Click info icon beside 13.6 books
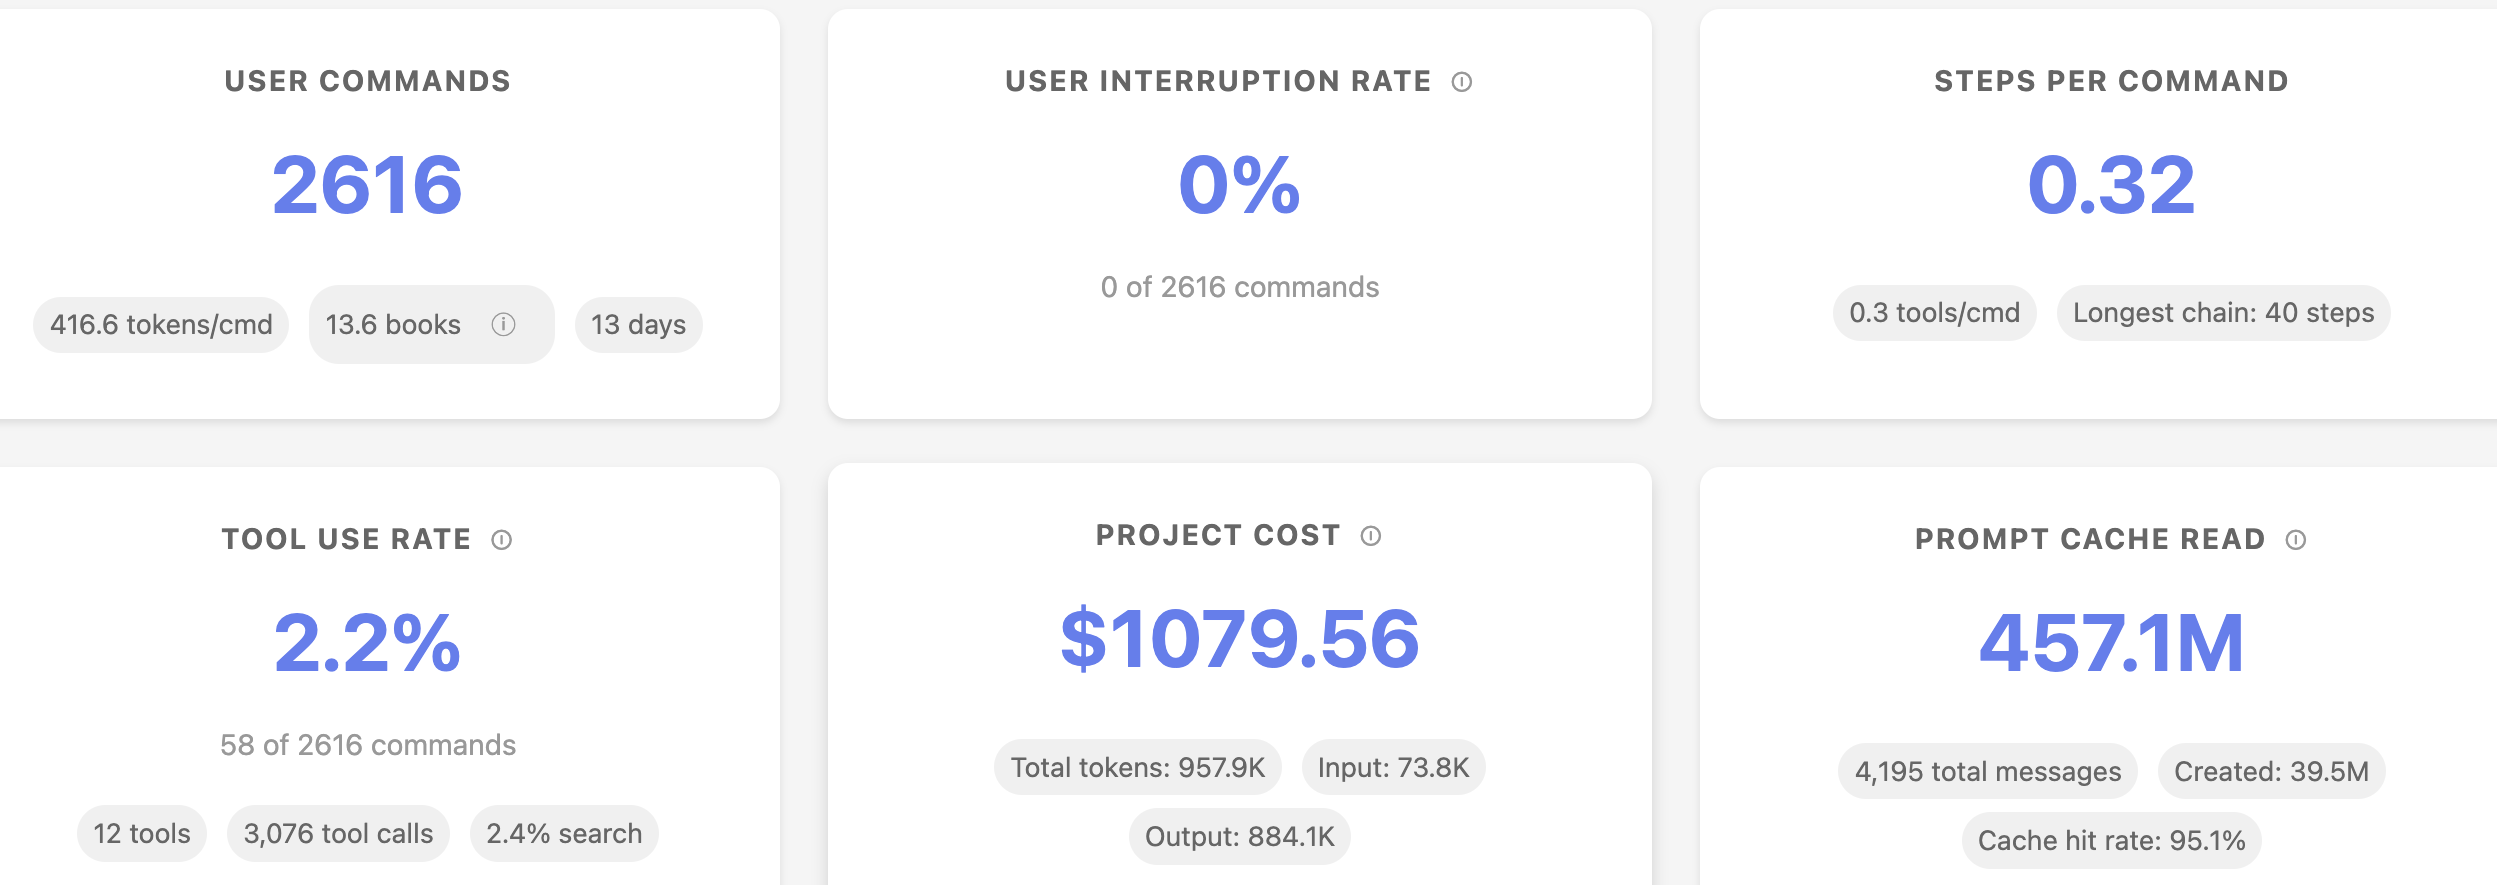Viewport: 2498px width, 886px height. coord(503,324)
